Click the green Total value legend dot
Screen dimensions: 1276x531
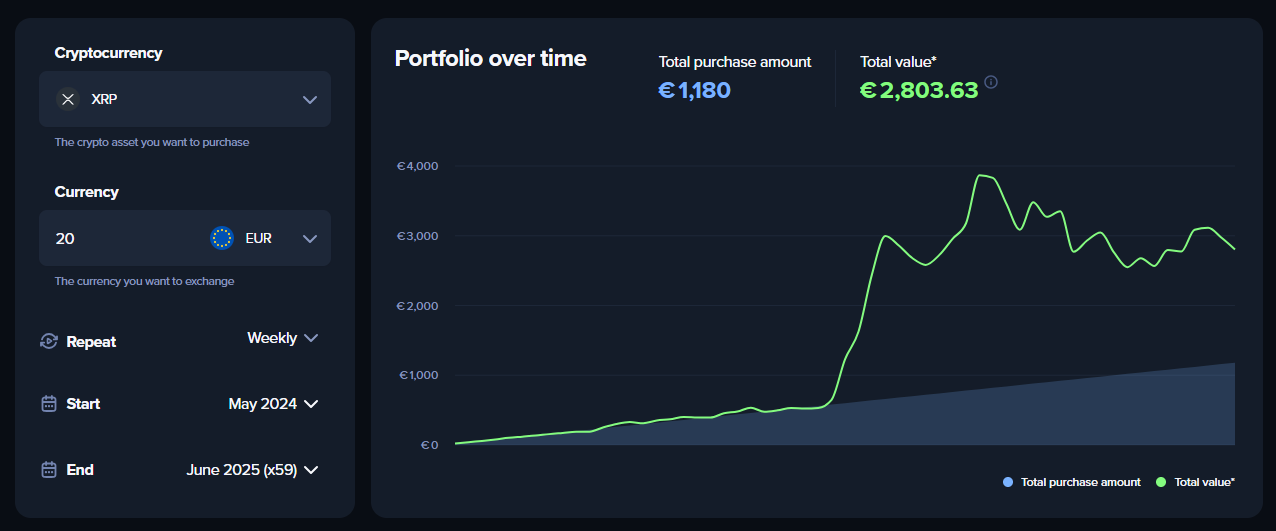1161,482
